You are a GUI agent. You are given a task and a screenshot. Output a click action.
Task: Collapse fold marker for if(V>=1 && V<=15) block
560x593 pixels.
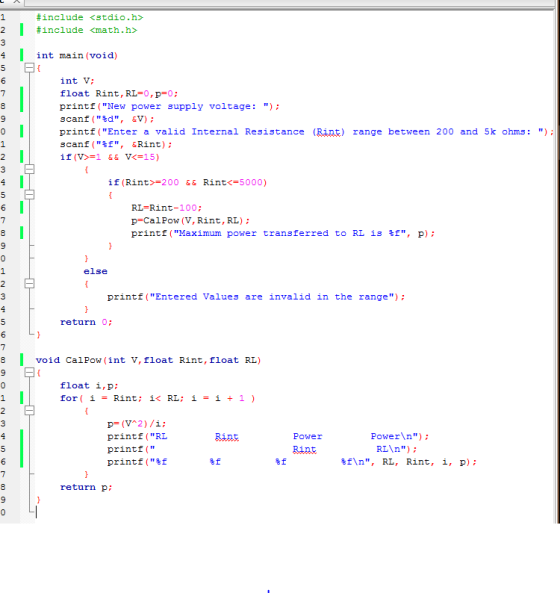pyautogui.click(x=29, y=169)
